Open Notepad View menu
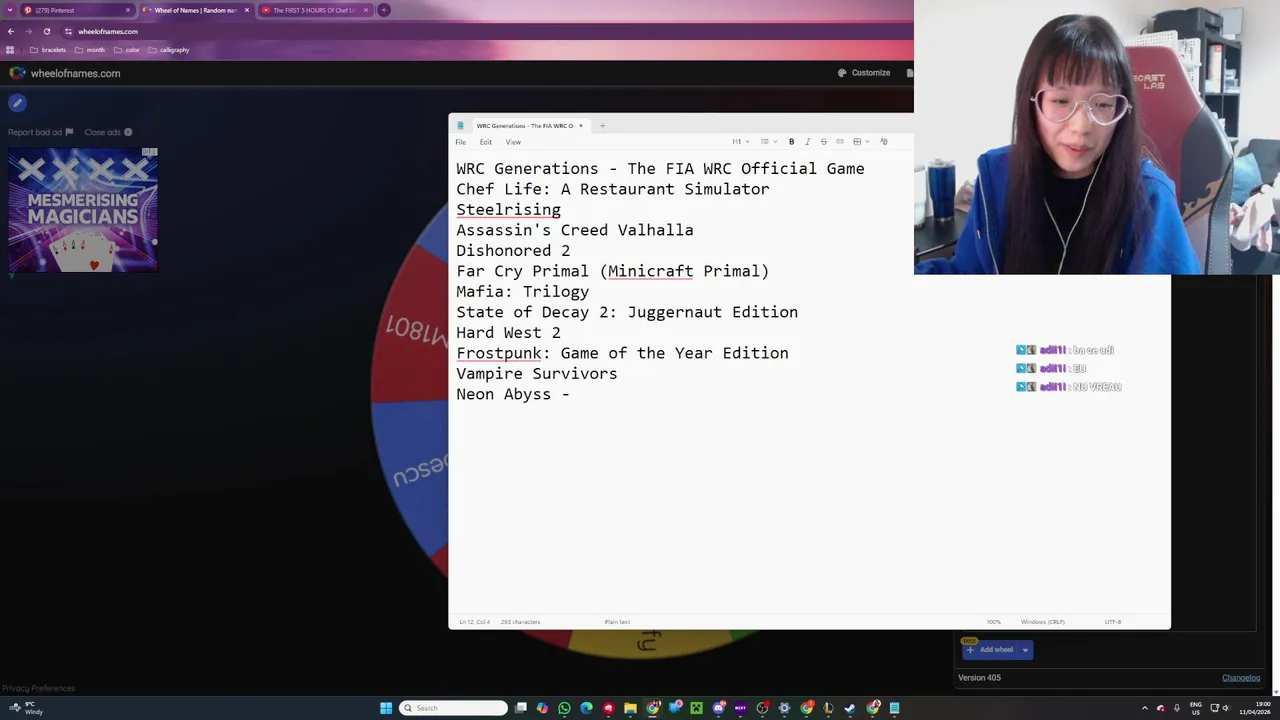This screenshot has height=720, width=1280. [x=513, y=142]
